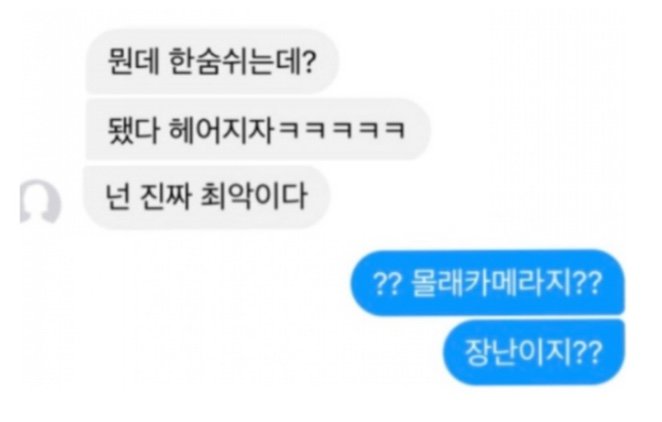Viewport: 662px width, 422px height.
Task: Select the message bubble '뭔데 한숨쉬는데?'
Action: (212, 61)
